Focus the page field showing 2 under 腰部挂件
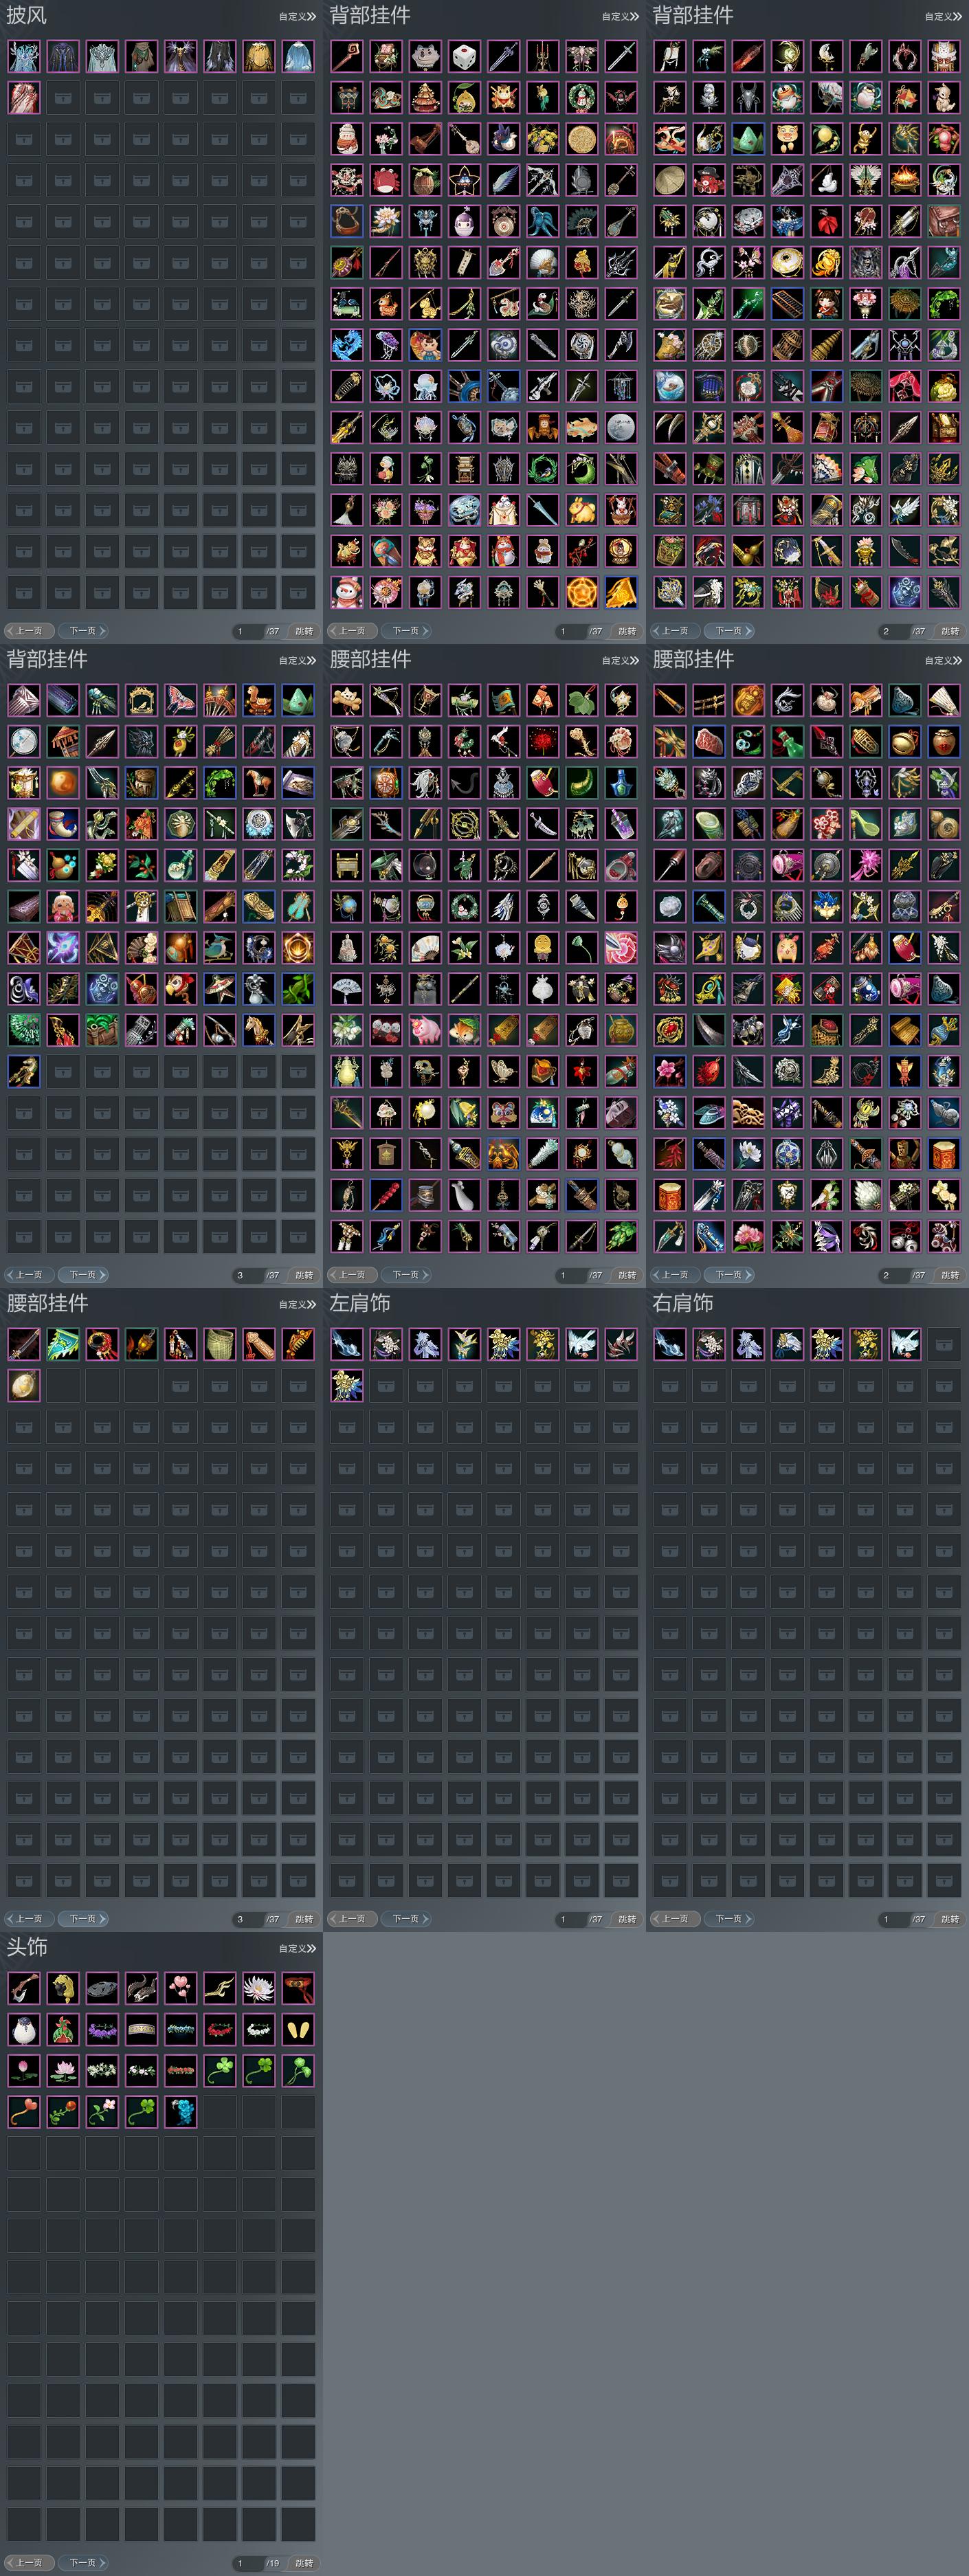 pos(893,1275)
